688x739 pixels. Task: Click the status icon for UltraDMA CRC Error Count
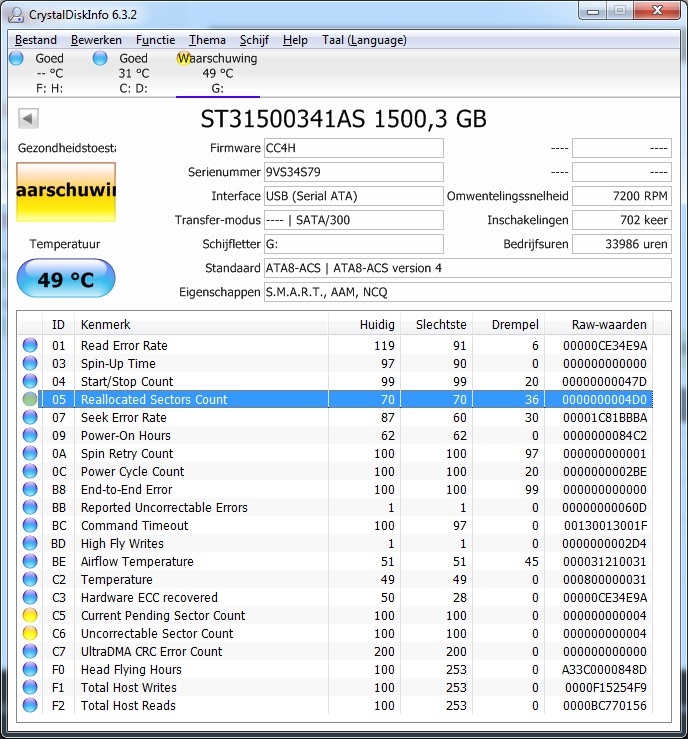[x=30, y=651]
